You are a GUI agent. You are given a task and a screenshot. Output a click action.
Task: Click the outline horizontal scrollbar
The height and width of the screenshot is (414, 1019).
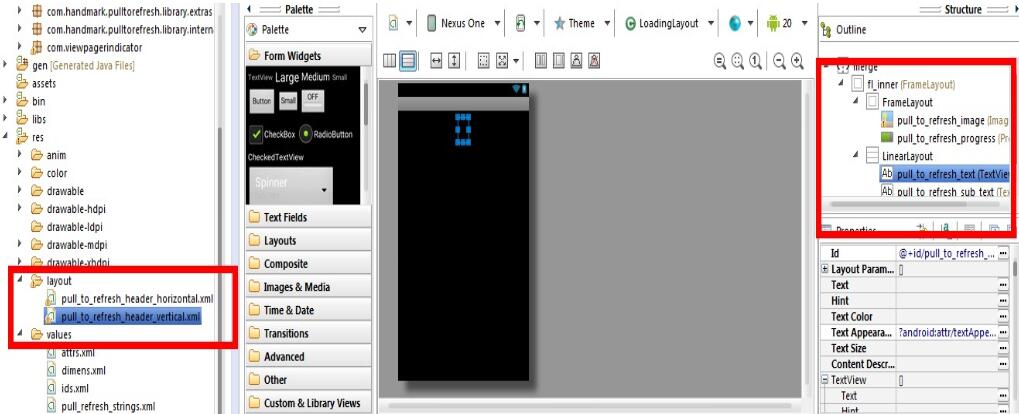898,203
